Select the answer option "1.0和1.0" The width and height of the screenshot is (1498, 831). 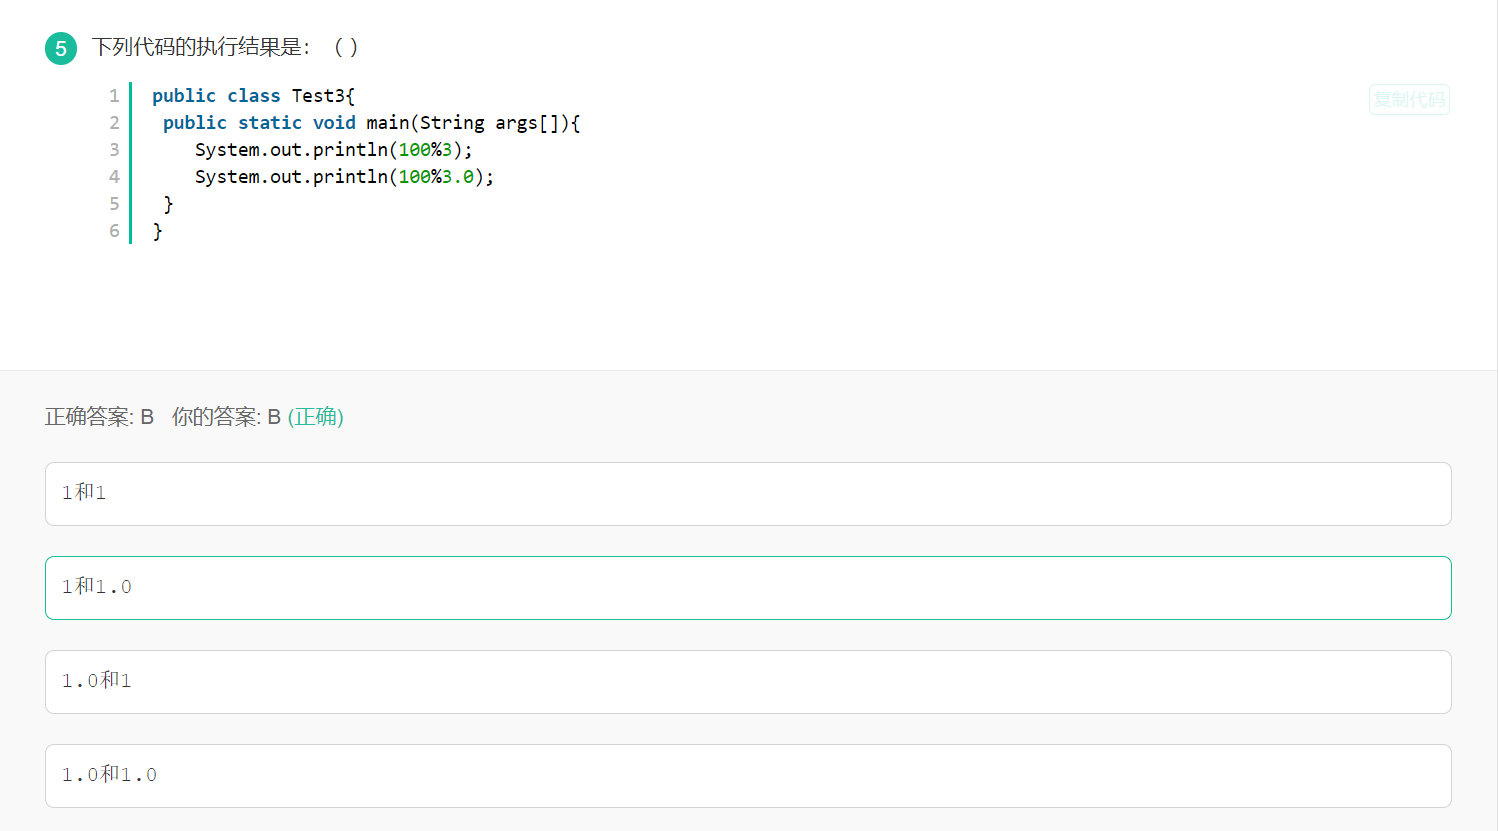(747, 775)
